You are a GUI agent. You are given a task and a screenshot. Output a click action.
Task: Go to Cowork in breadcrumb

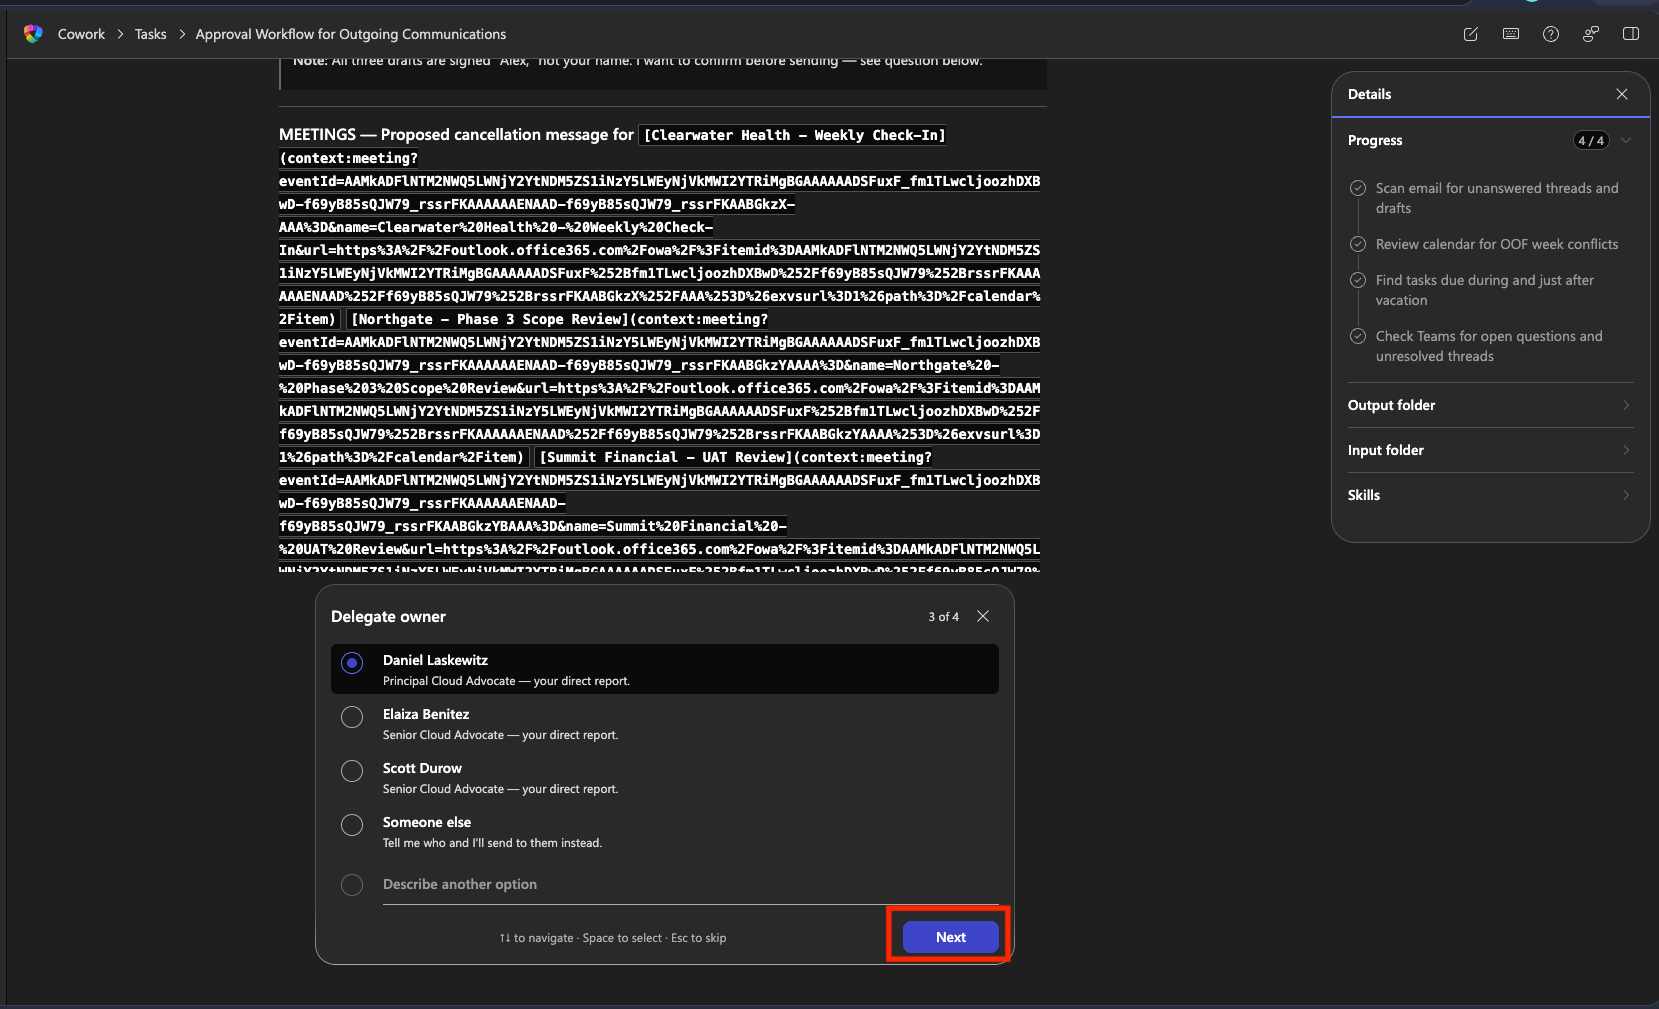(81, 34)
